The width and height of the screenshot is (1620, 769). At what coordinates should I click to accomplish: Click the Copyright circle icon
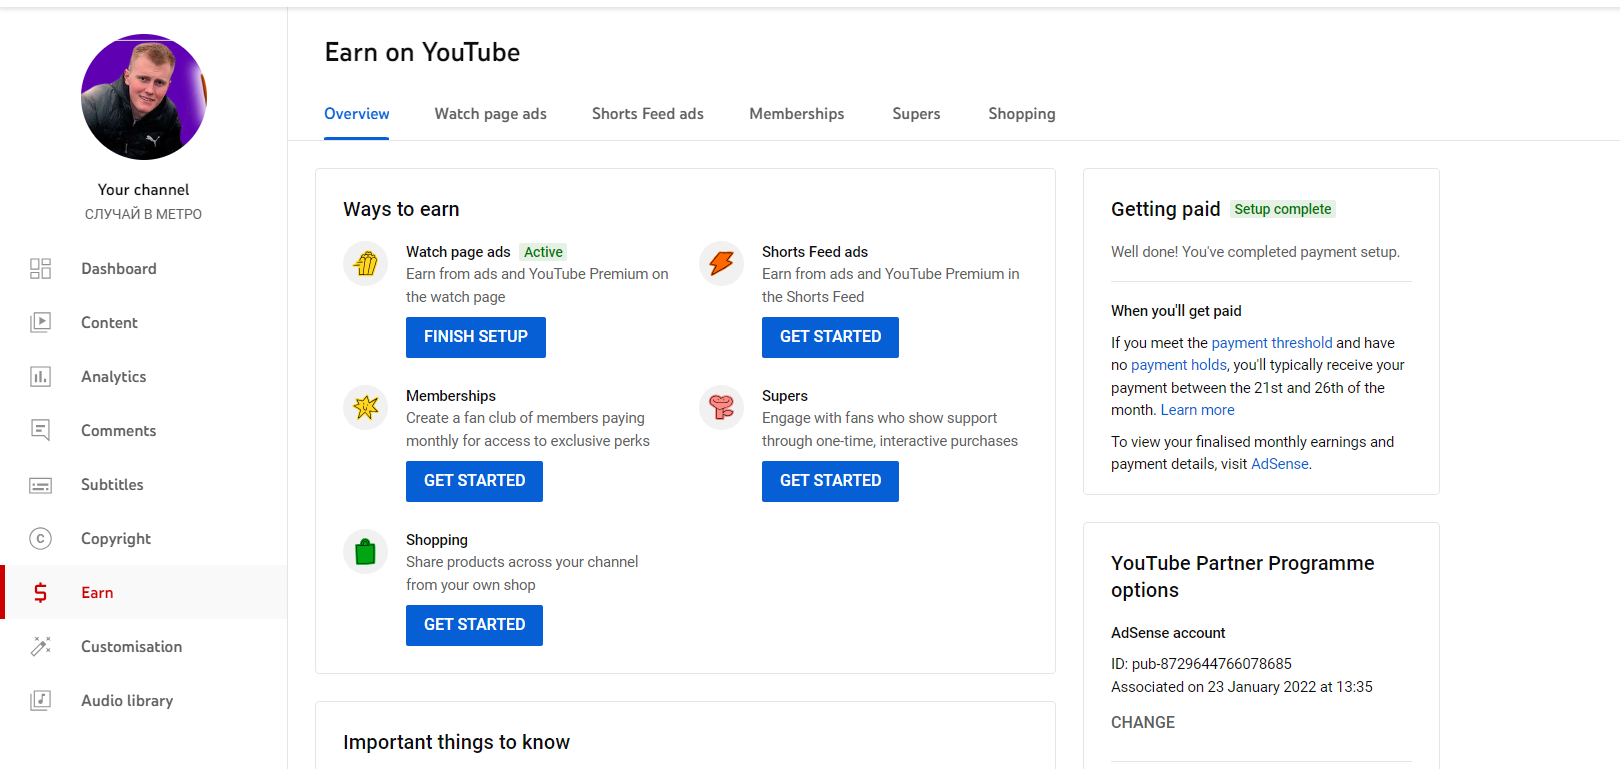click(x=40, y=538)
